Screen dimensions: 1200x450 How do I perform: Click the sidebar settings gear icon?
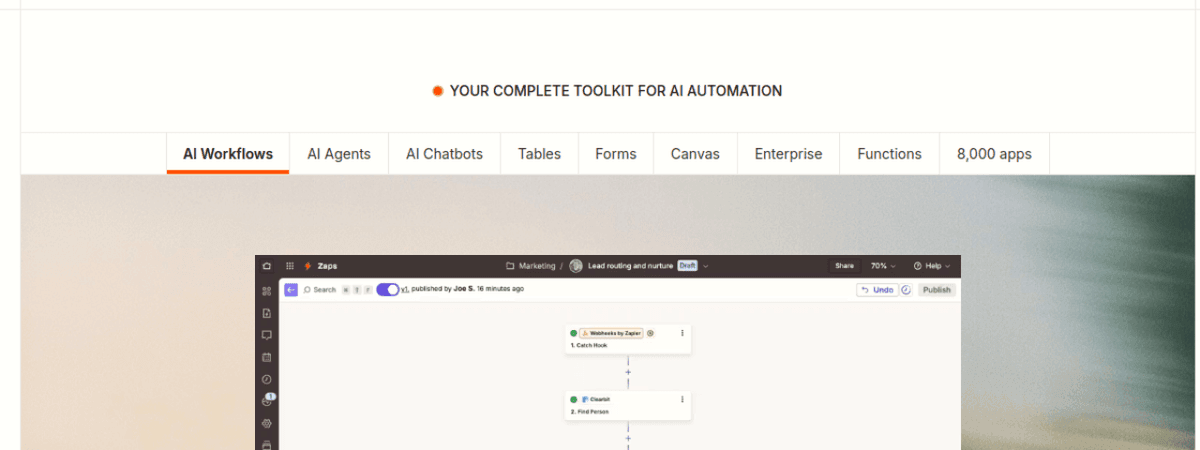coord(266,423)
